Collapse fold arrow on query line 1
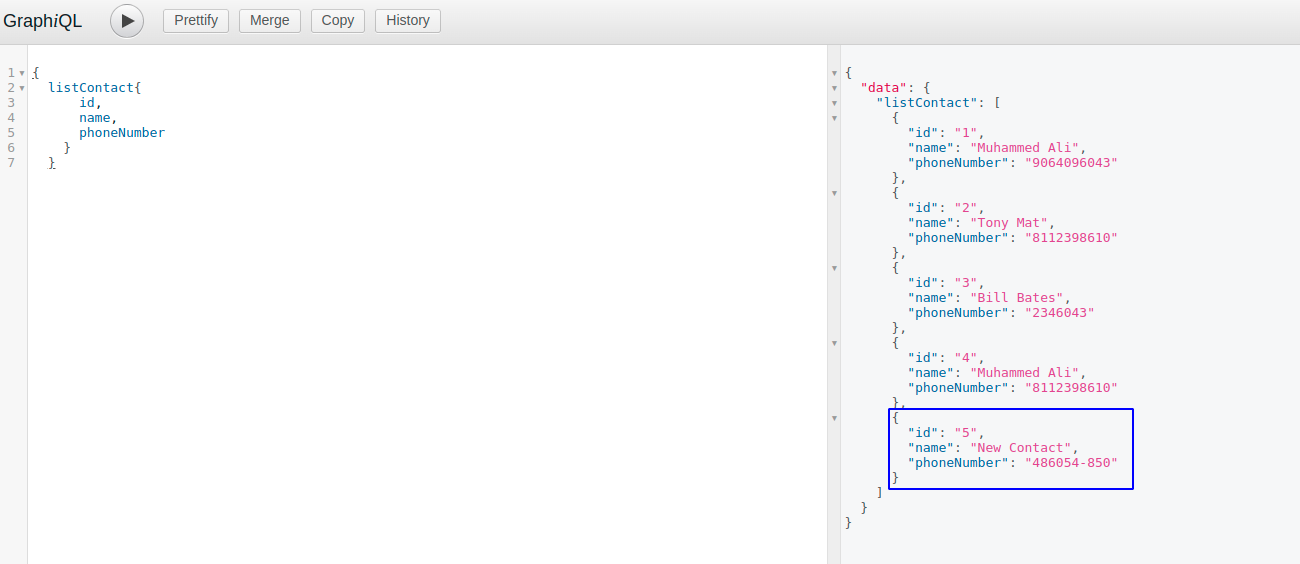This screenshot has width=1300, height=564. tap(21, 73)
